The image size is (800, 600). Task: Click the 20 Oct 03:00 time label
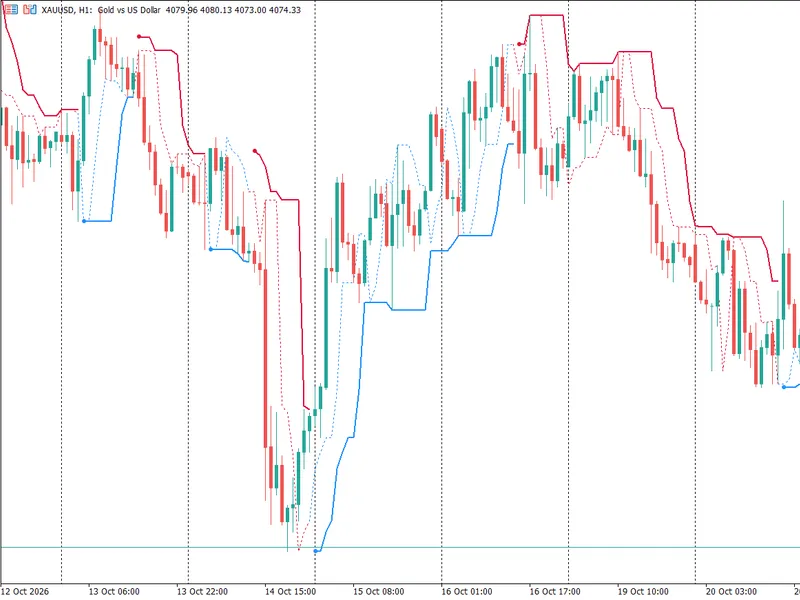pyautogui.click(x=732, y=591)
